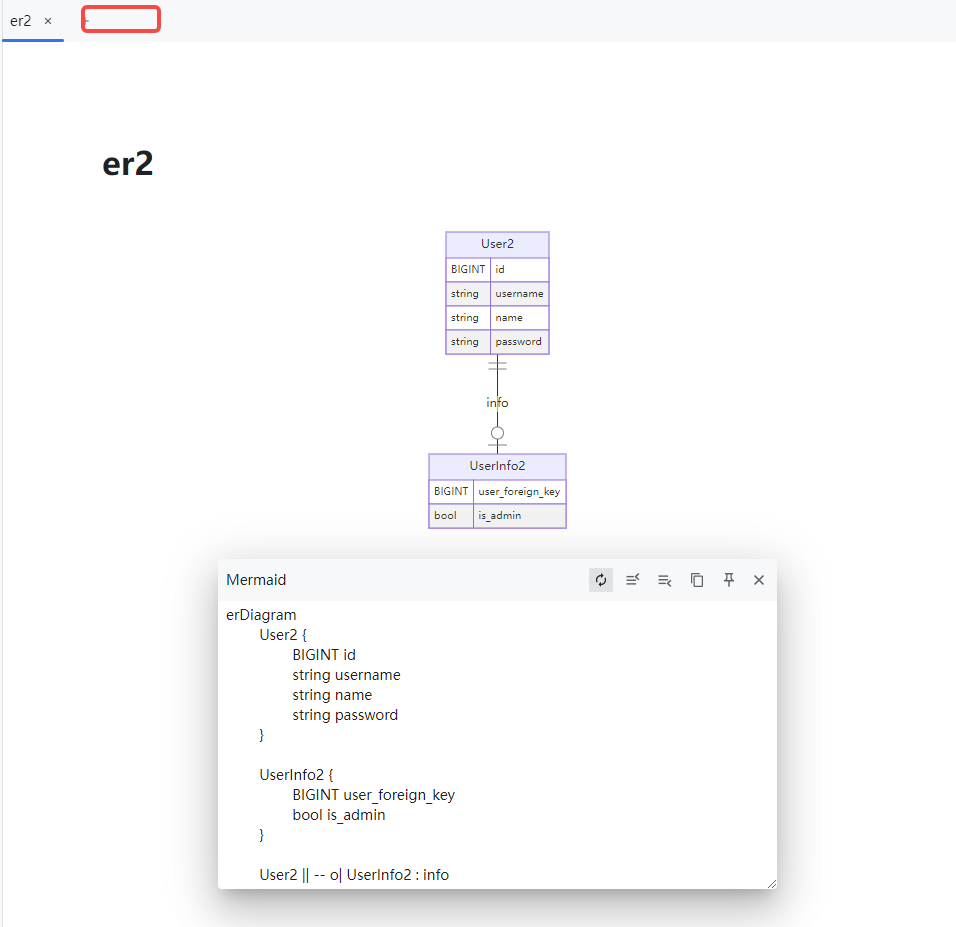
Task: Close the er2 tab
Action: click(47, 19)
